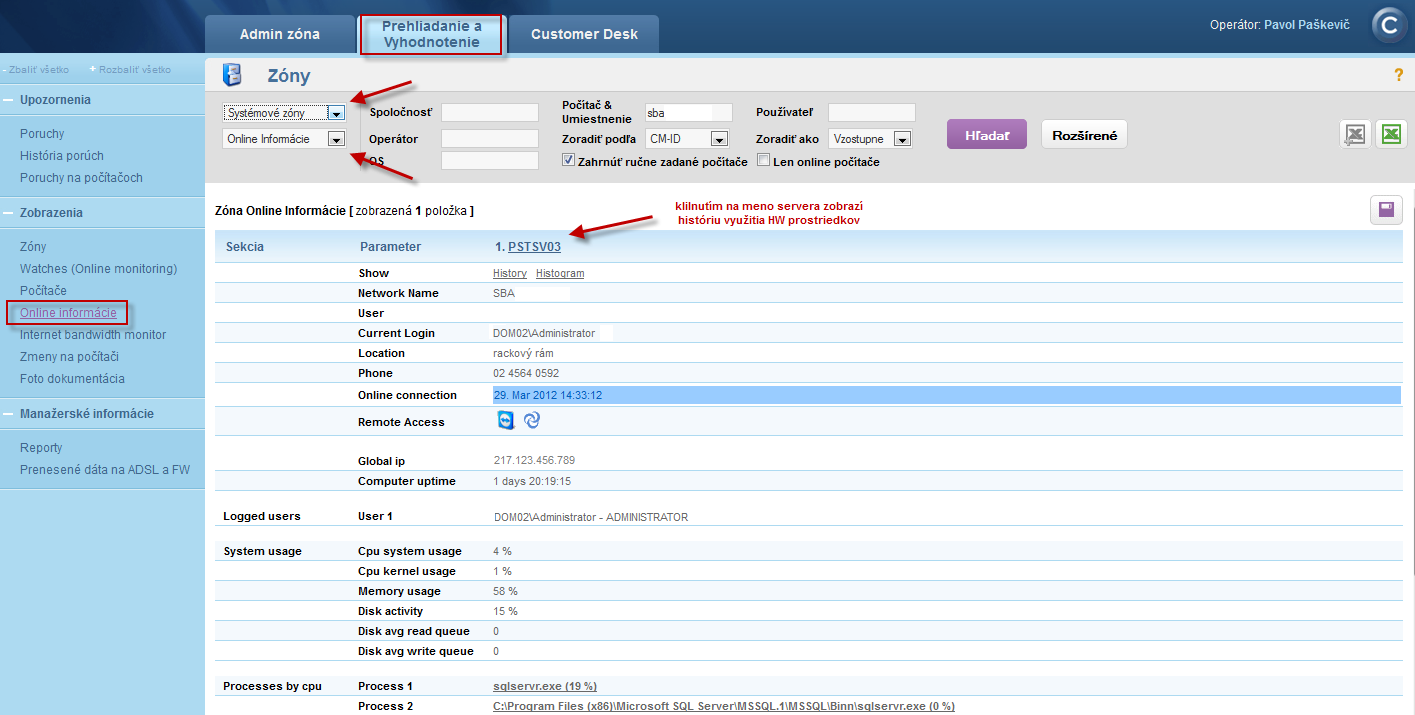Open the 'Zoradiť podľa' CM-ID dropdown
The height and width of the screenshot is (715, 1415).
pos(687,139)
